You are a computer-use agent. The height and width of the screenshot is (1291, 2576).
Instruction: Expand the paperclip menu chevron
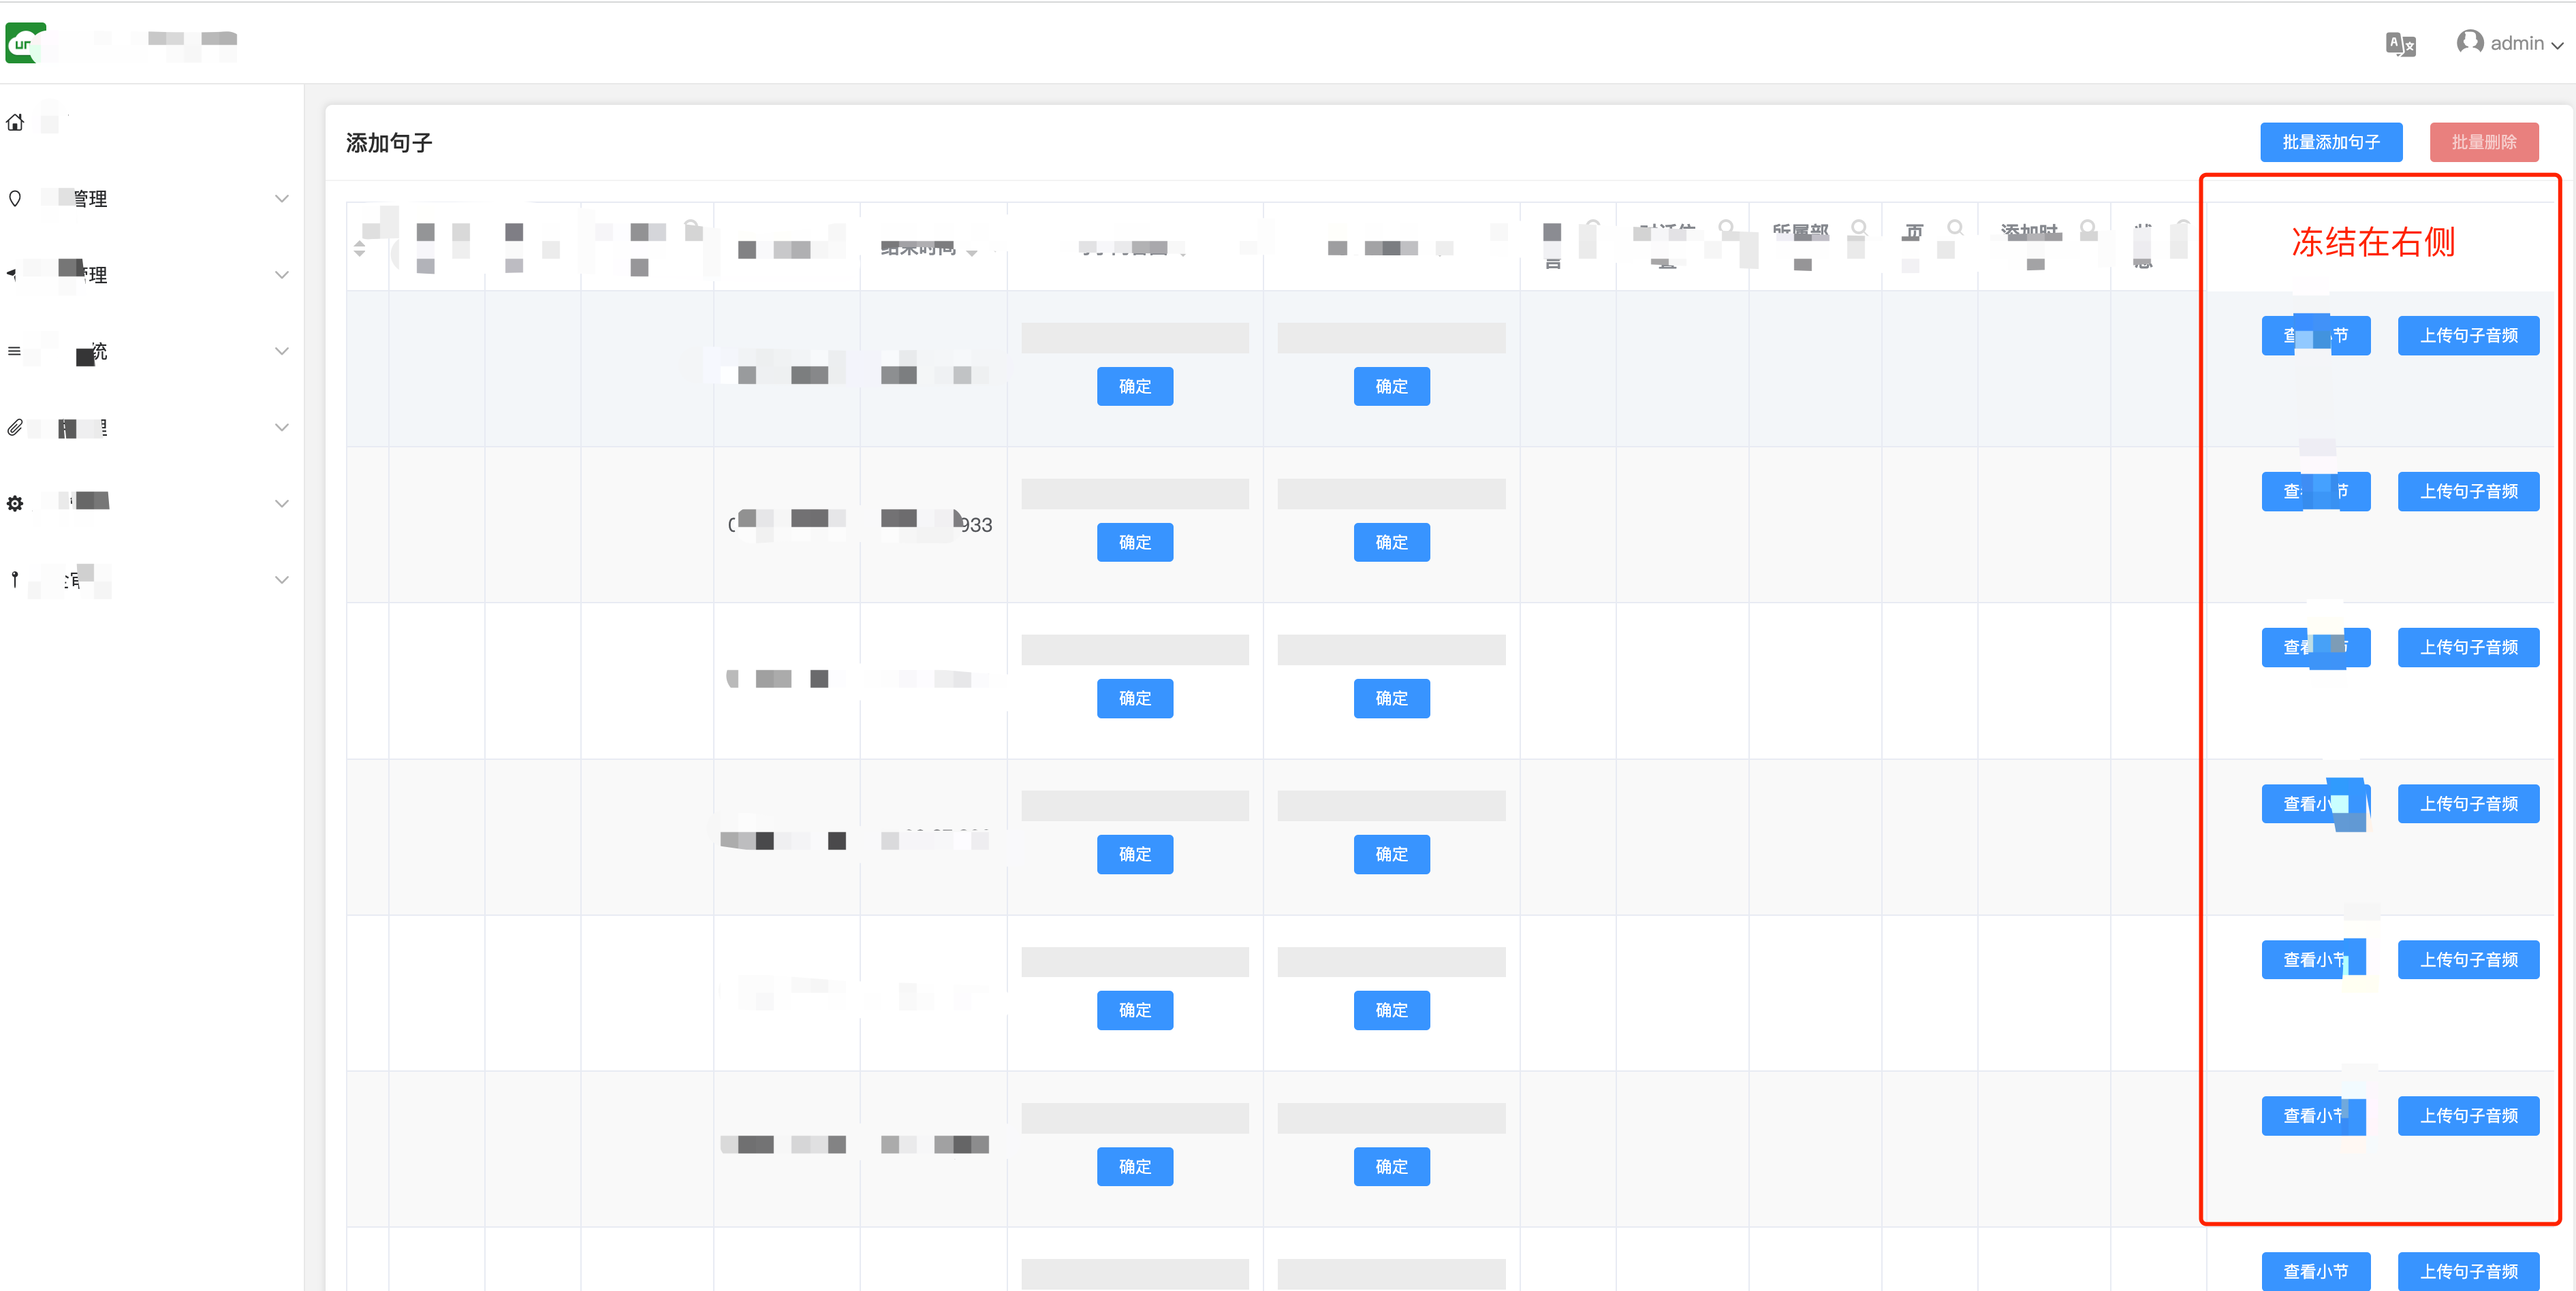282,427
